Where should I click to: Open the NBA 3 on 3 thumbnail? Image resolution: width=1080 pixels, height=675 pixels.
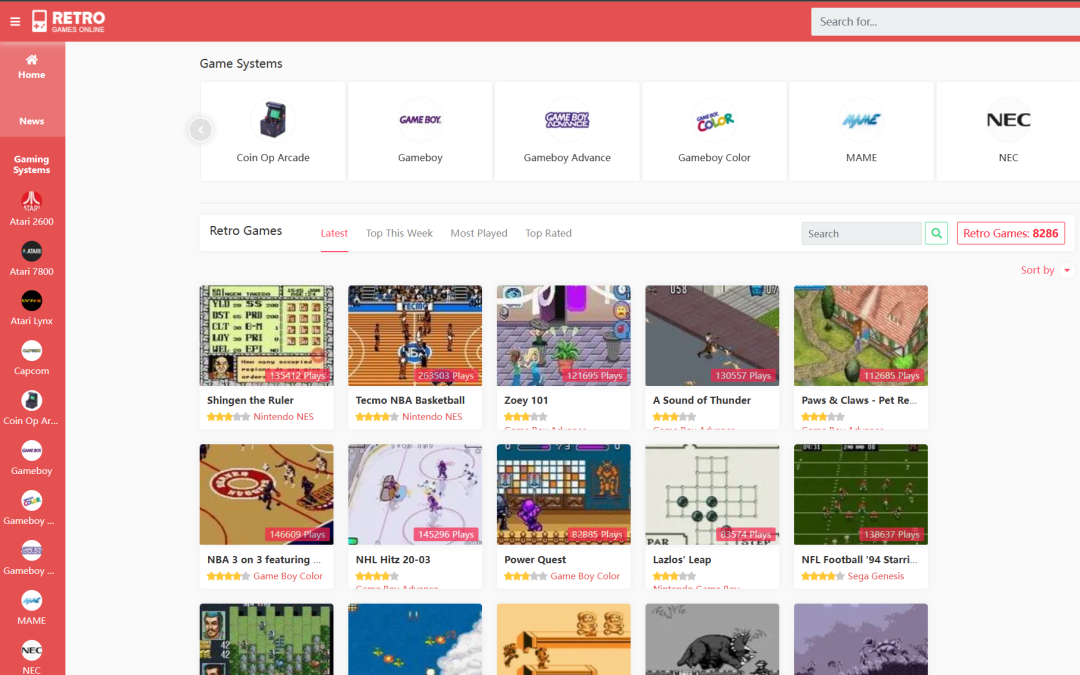point(267,495)
